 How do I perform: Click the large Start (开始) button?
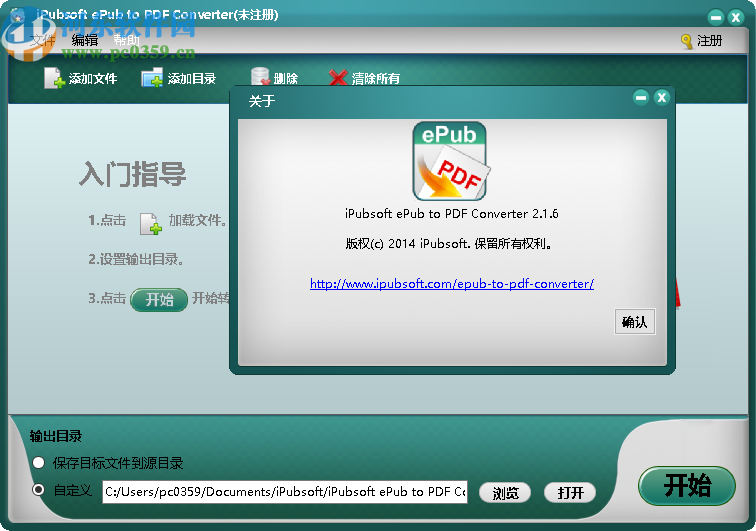pyautogui.click(x=687, y=485)
